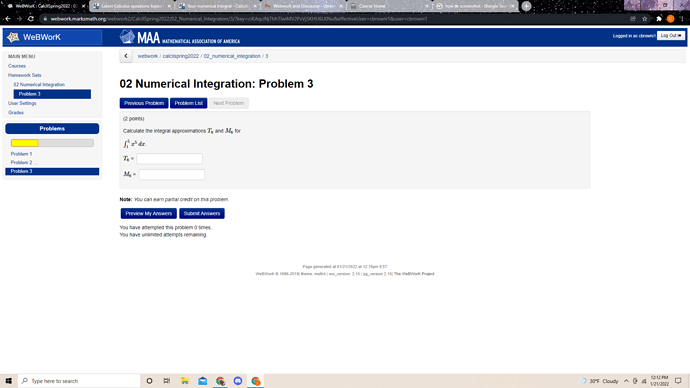Close the WeBWorK CalcIISpring2022 browser tab

84,6
